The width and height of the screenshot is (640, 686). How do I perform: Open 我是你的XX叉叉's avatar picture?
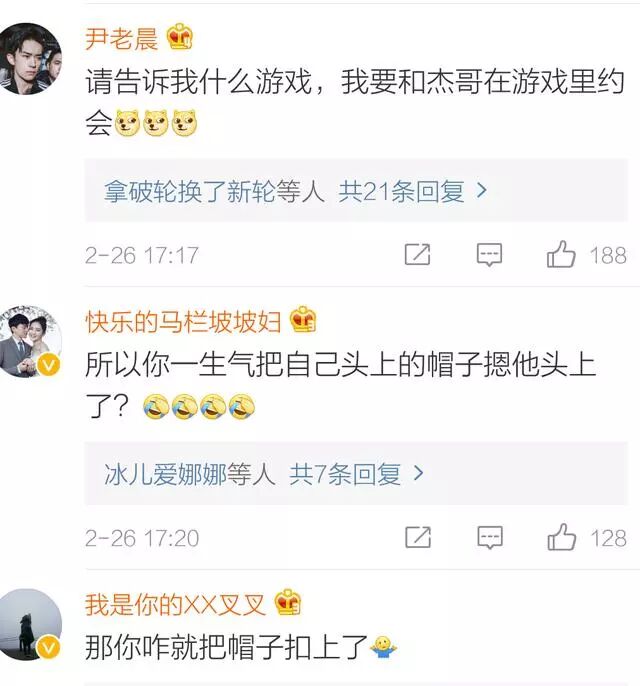tap(30, 624)
